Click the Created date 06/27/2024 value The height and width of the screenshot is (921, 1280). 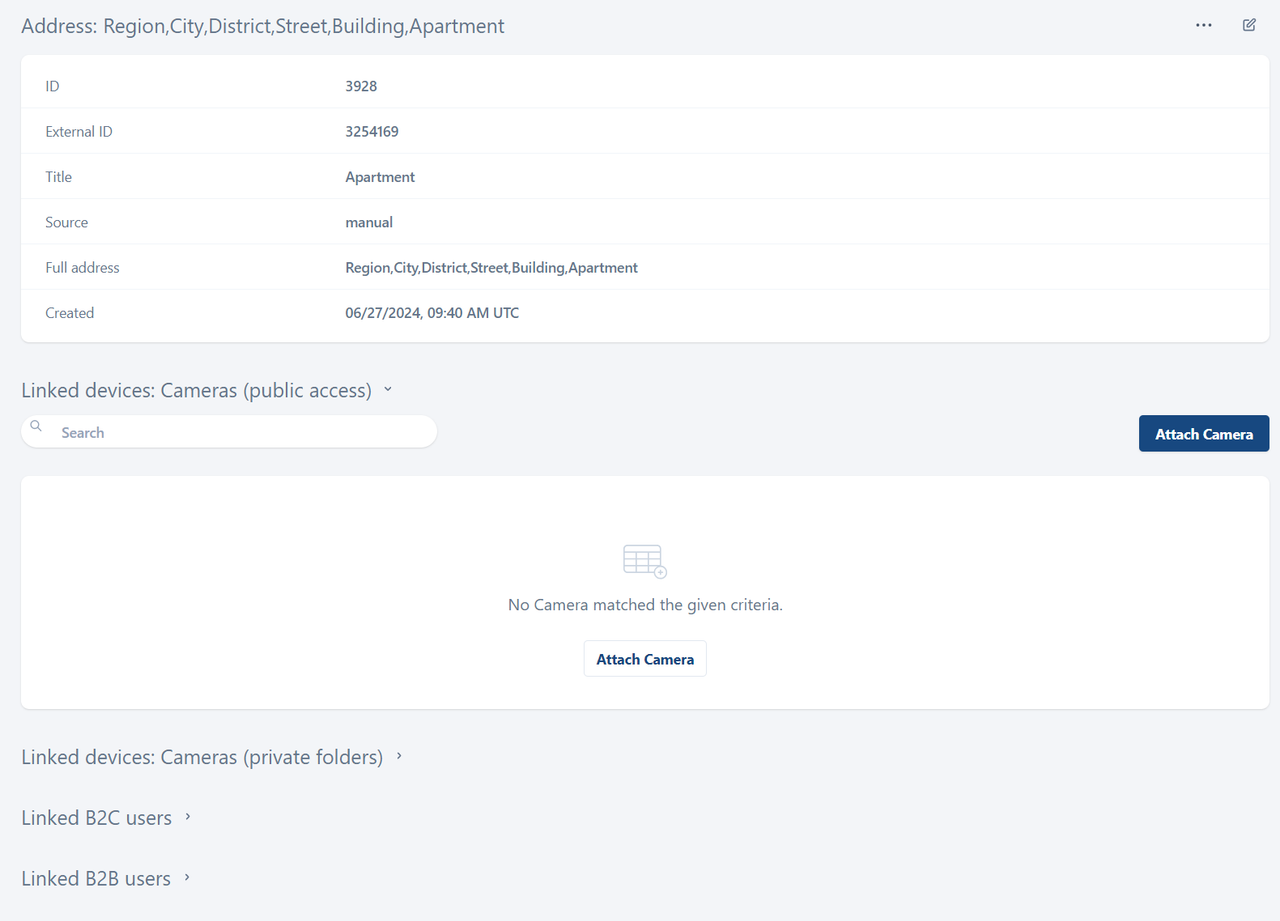(x=432, y=313)
